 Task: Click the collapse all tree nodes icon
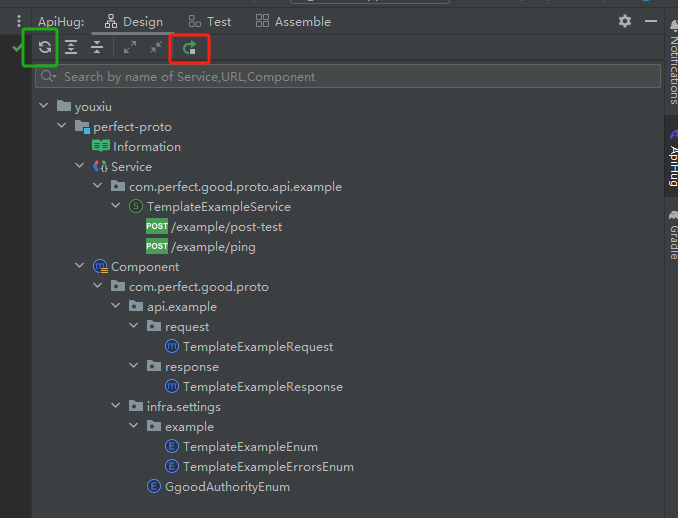(x=97, y=47)
